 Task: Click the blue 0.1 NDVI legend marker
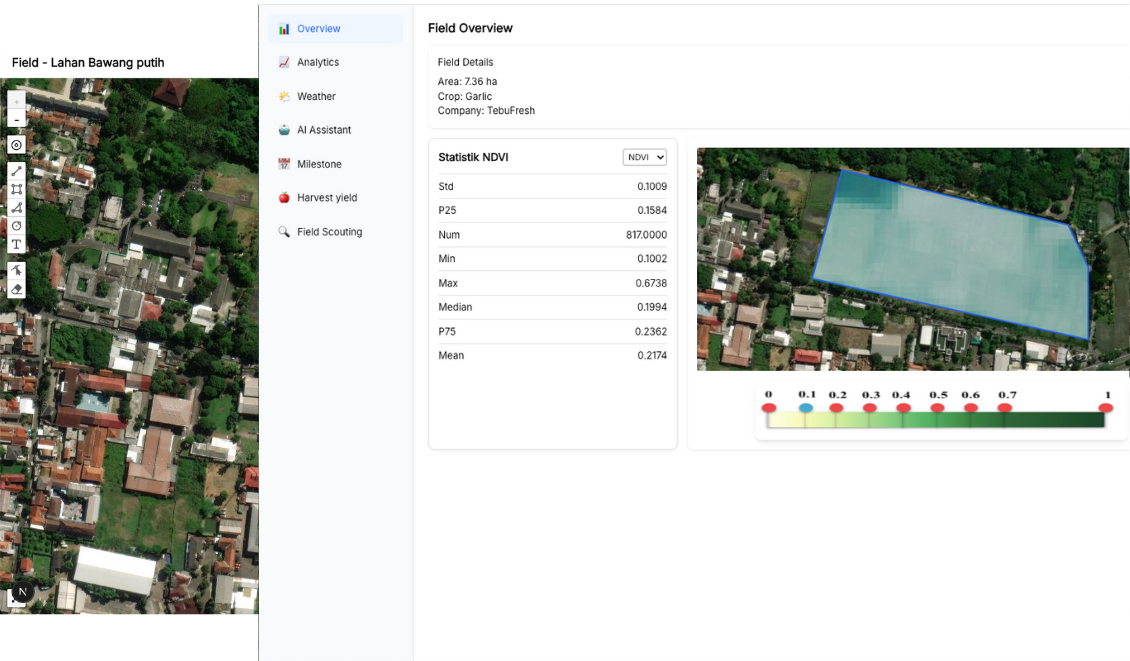click(806, 407)
